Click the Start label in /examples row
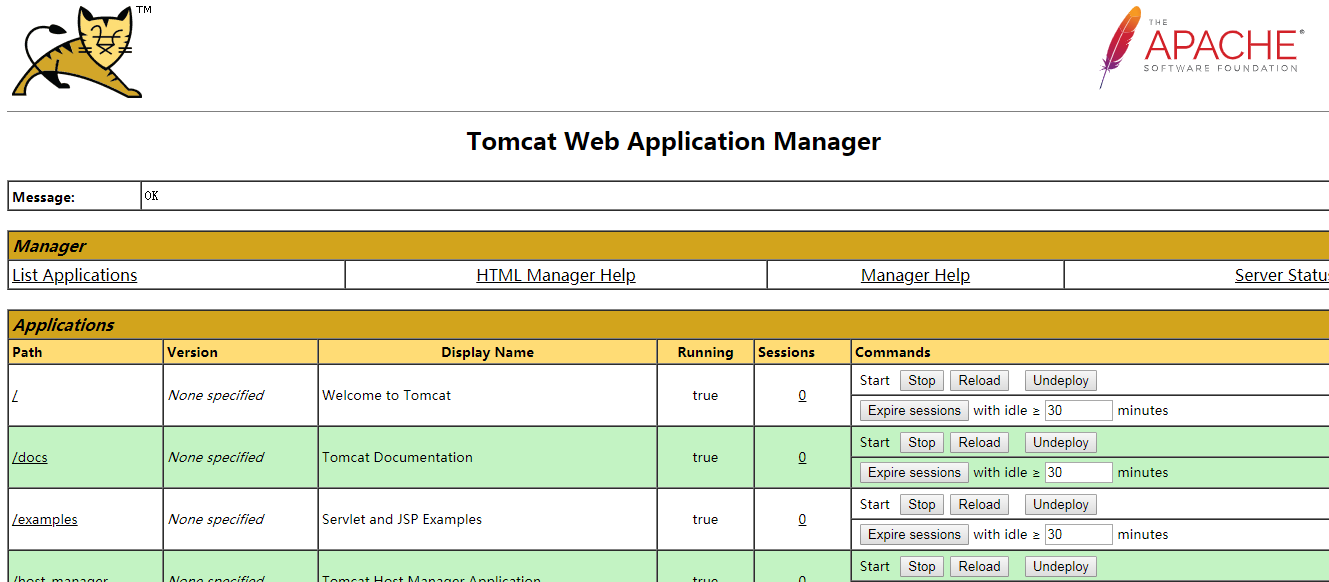The image size is (1329, 582). [874, 504]
